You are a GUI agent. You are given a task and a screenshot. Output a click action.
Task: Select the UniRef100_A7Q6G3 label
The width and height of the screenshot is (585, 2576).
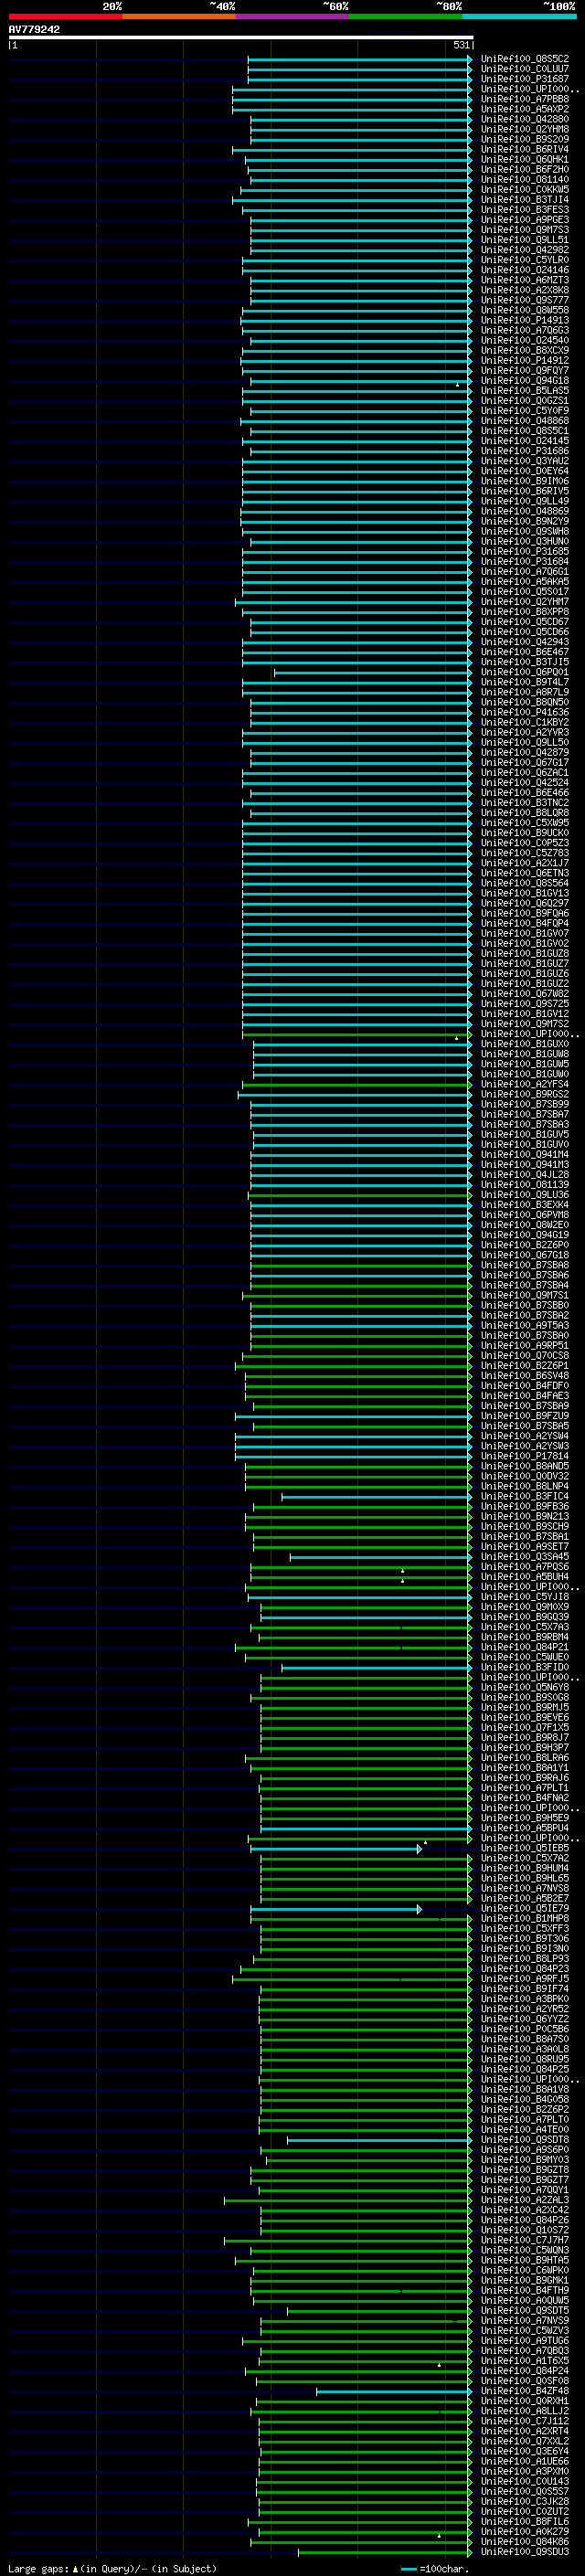(525, 330)
